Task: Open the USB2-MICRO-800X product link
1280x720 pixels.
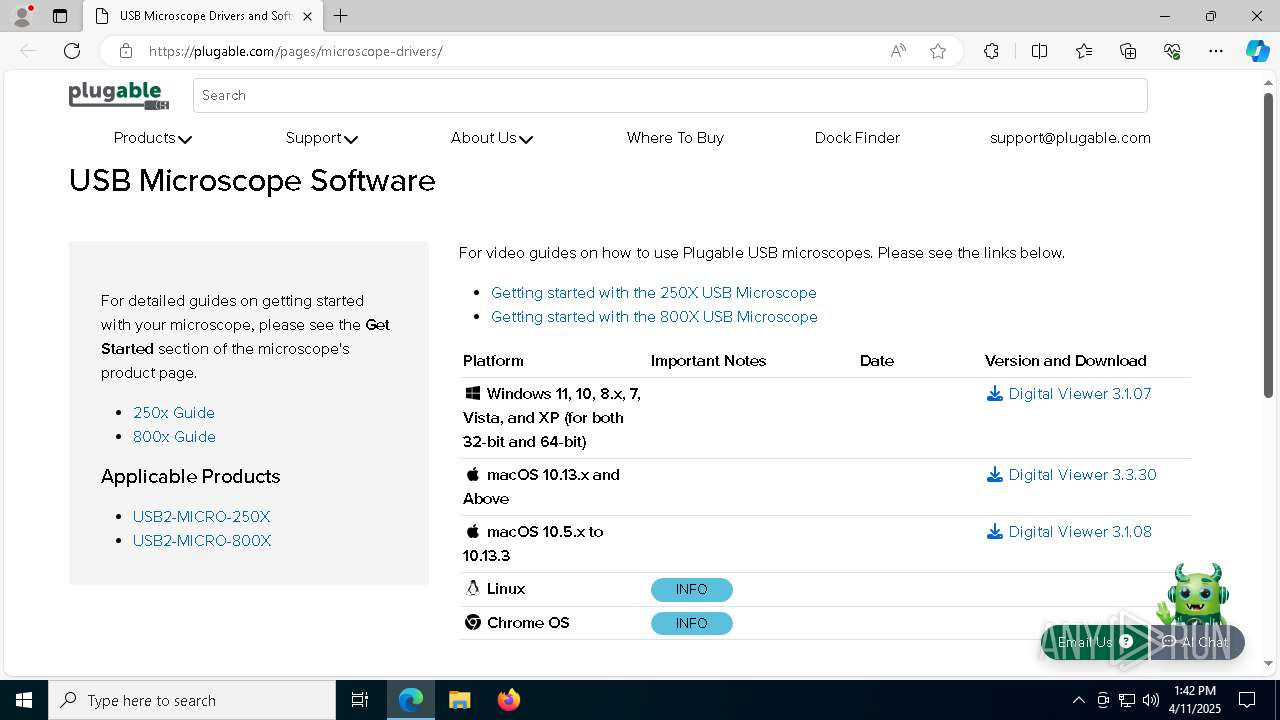Action: tap(202, 541)
